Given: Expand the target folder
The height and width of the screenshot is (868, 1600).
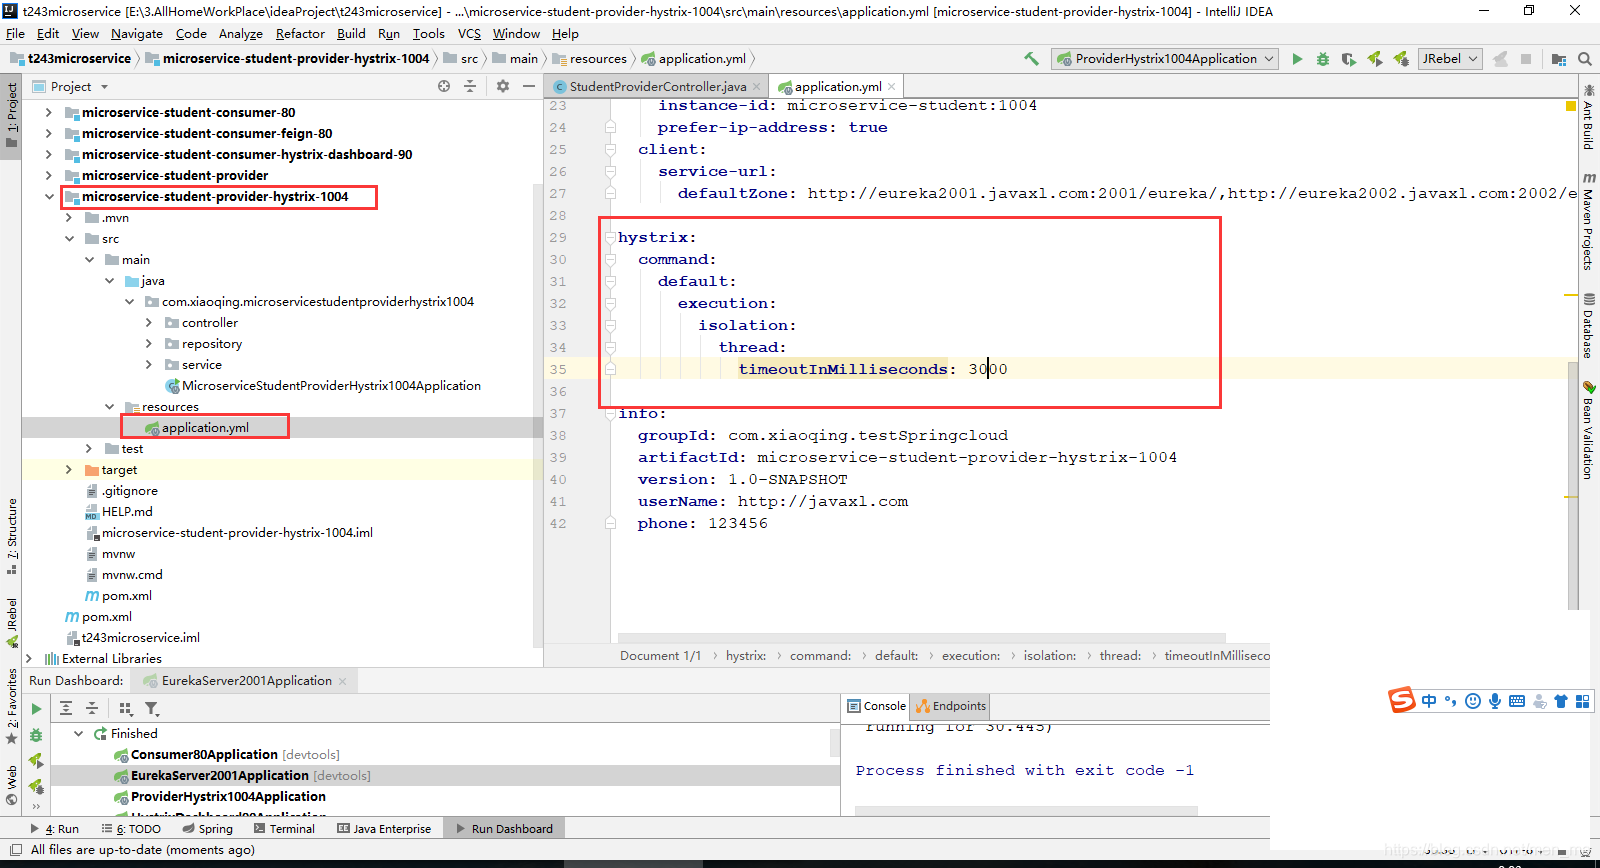Looking at the screenshot, I should click(x=68, y=470).
